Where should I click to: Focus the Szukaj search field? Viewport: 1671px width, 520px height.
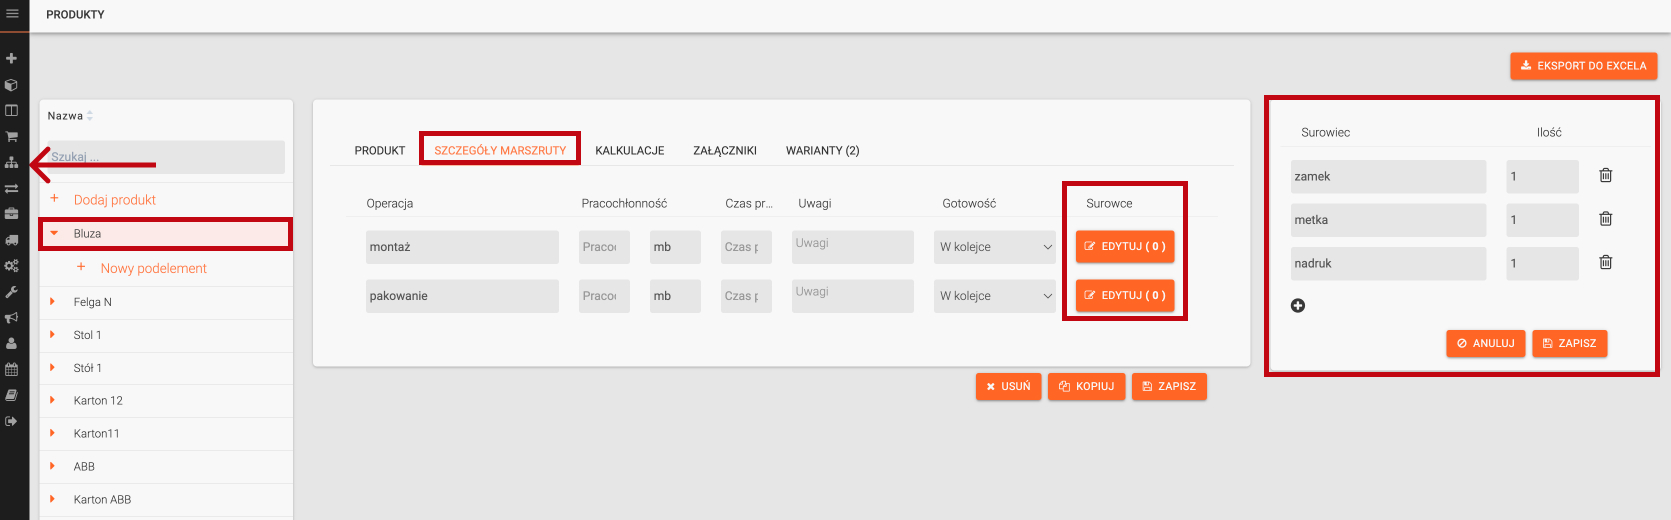[165, 157]
